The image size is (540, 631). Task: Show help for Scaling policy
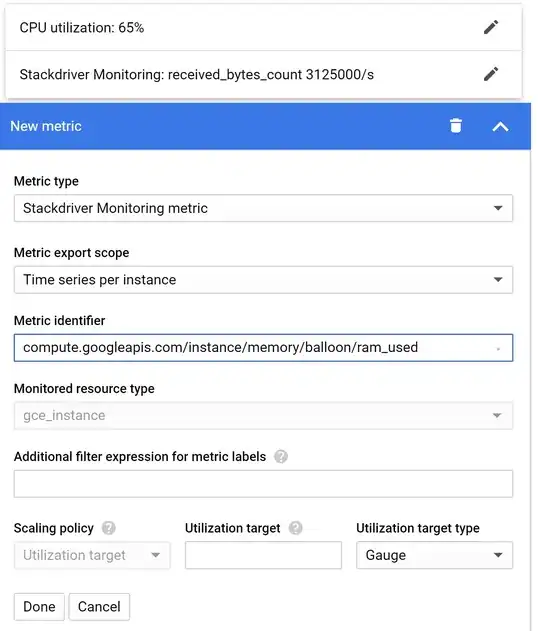[x=109, y=528]
